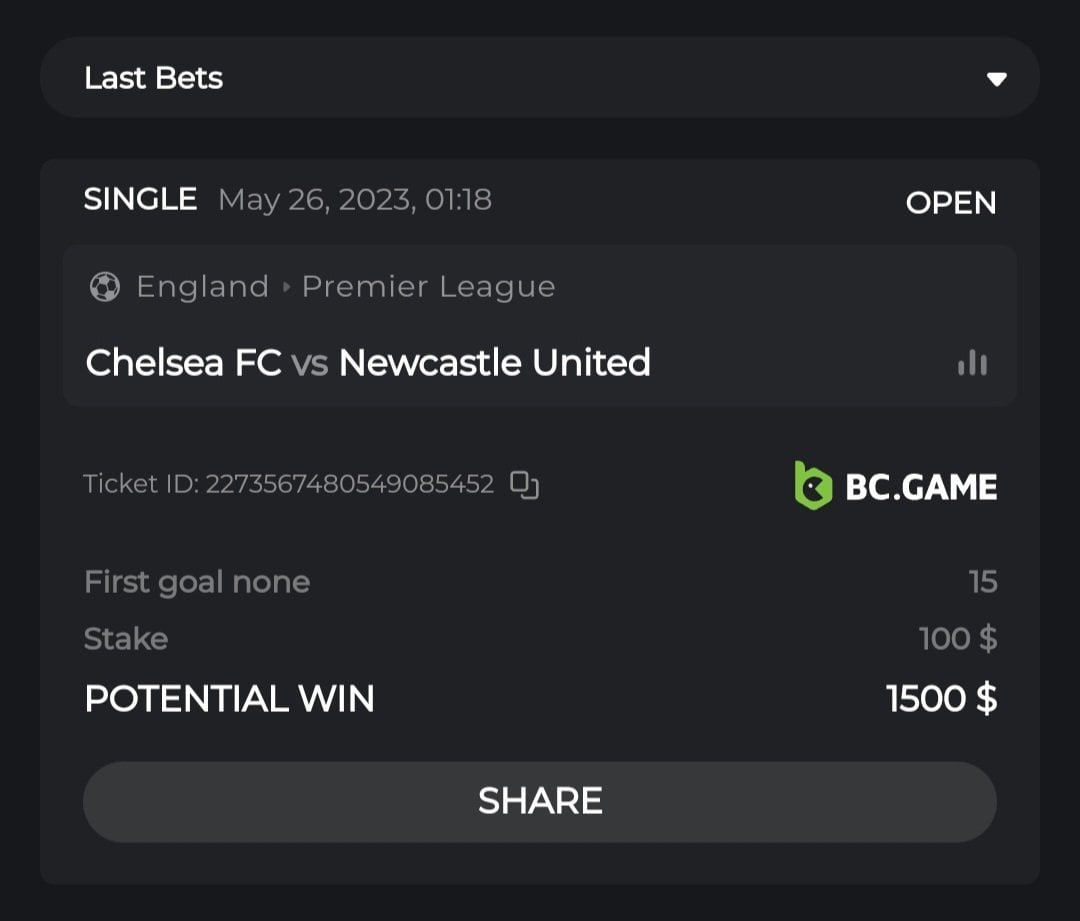Click the breadcrumb arrow after England
1080x921 pixels.
(286, 287)
